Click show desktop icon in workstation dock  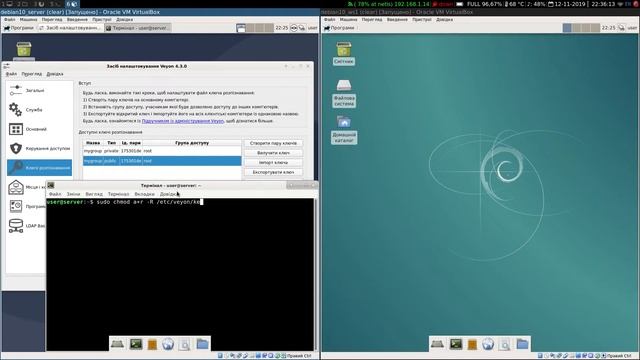point(437,344)
